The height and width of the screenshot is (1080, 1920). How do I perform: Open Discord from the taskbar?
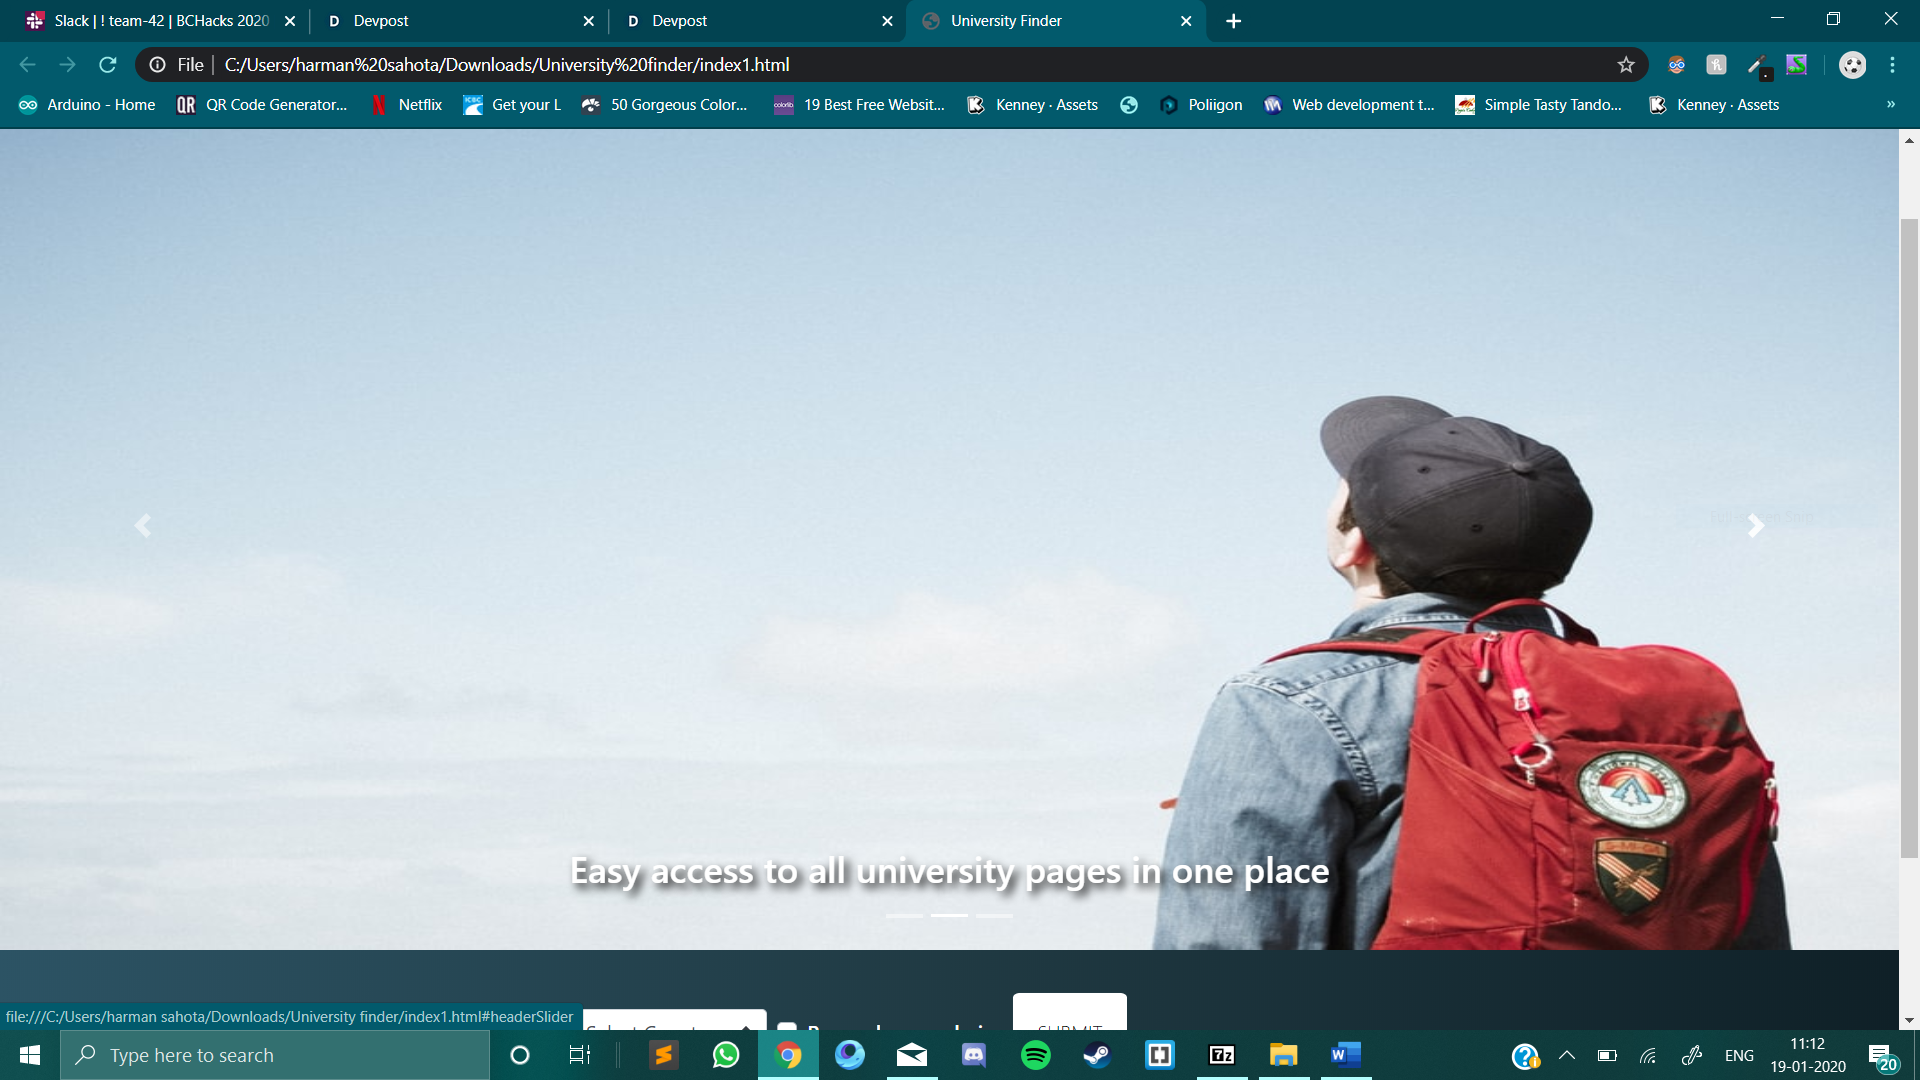coord(973,1055)
